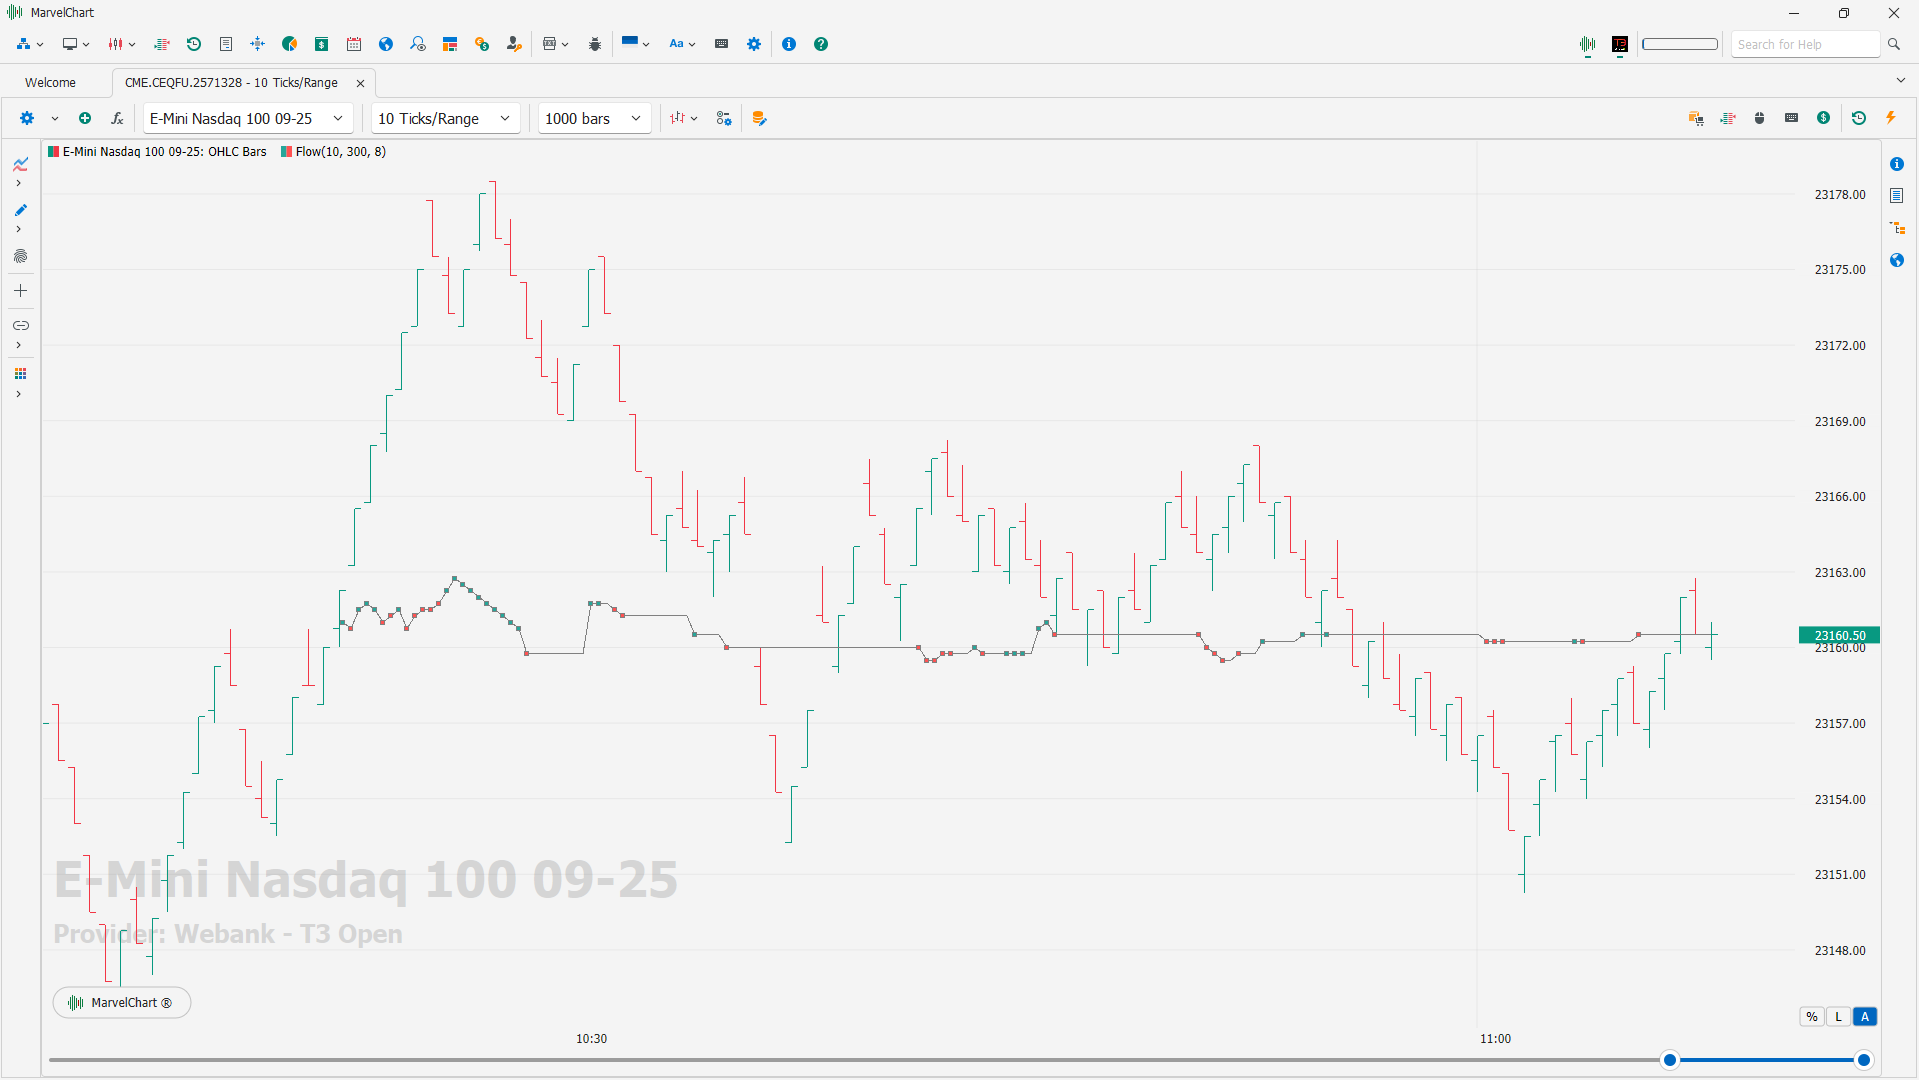The image size is (1919, 1080).
Task: Click the MarvelChart ® badge button
Action: point(121,1003)
